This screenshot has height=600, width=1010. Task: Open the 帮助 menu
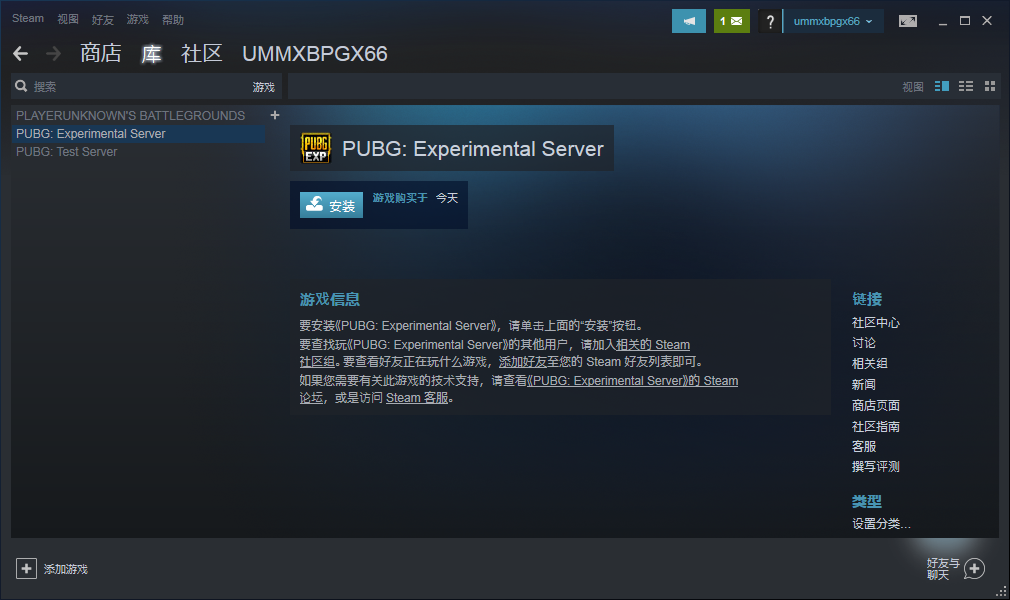[x=173, y=20]
